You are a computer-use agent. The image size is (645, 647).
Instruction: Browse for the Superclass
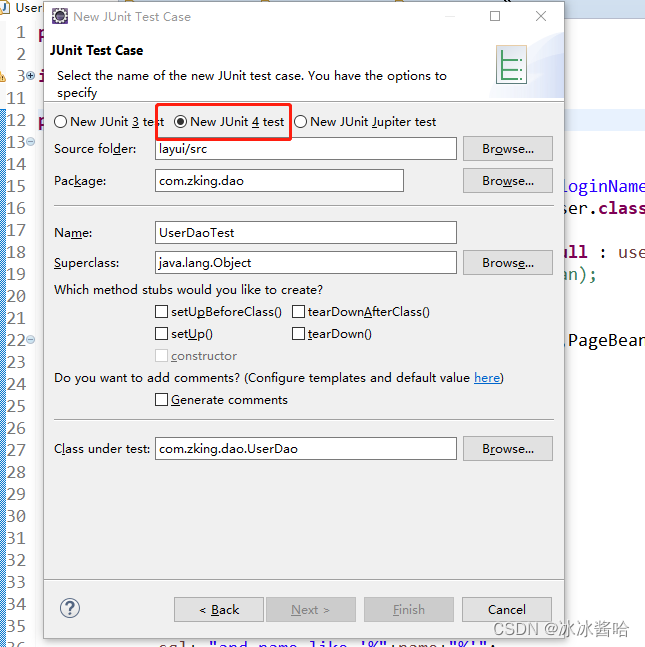coord(508,262)
